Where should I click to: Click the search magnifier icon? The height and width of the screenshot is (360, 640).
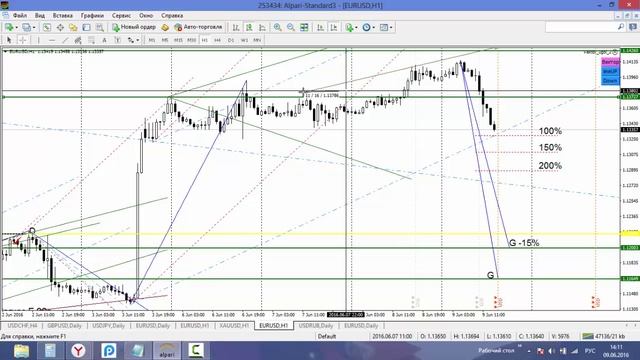coord(621,27)
